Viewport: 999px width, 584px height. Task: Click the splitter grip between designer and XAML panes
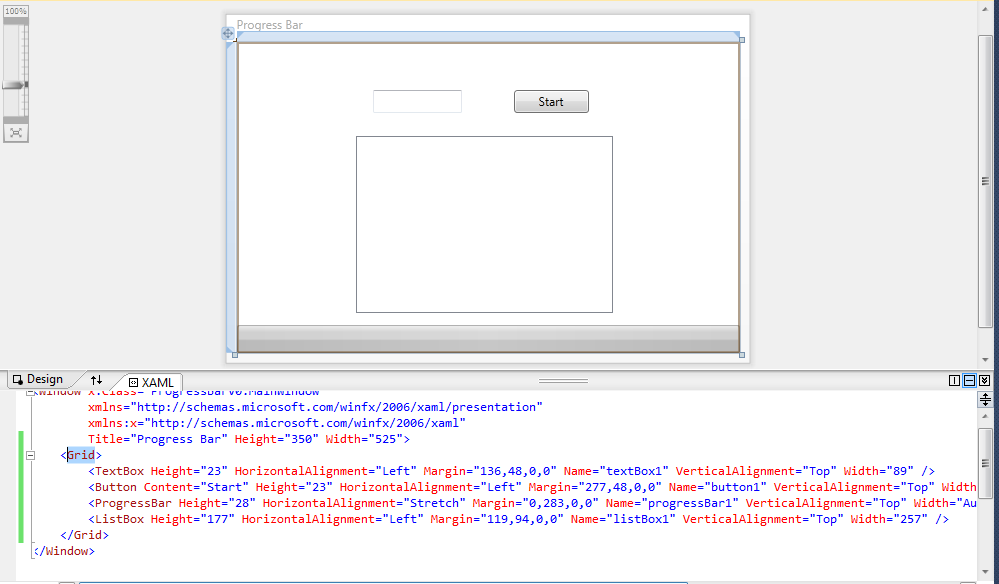tap(563, 379)
